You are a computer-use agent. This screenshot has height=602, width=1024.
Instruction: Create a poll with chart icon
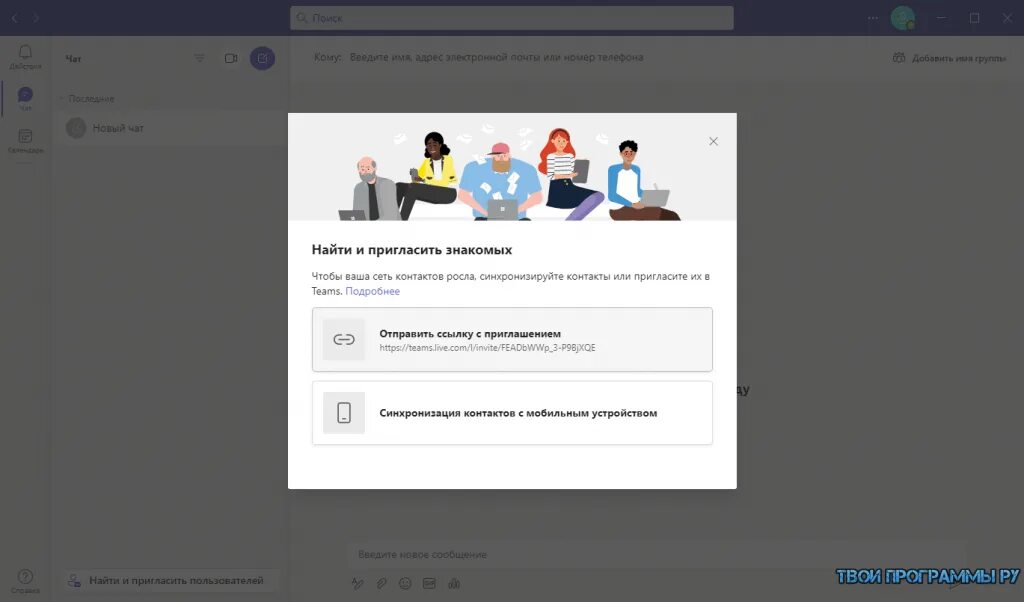454,584
